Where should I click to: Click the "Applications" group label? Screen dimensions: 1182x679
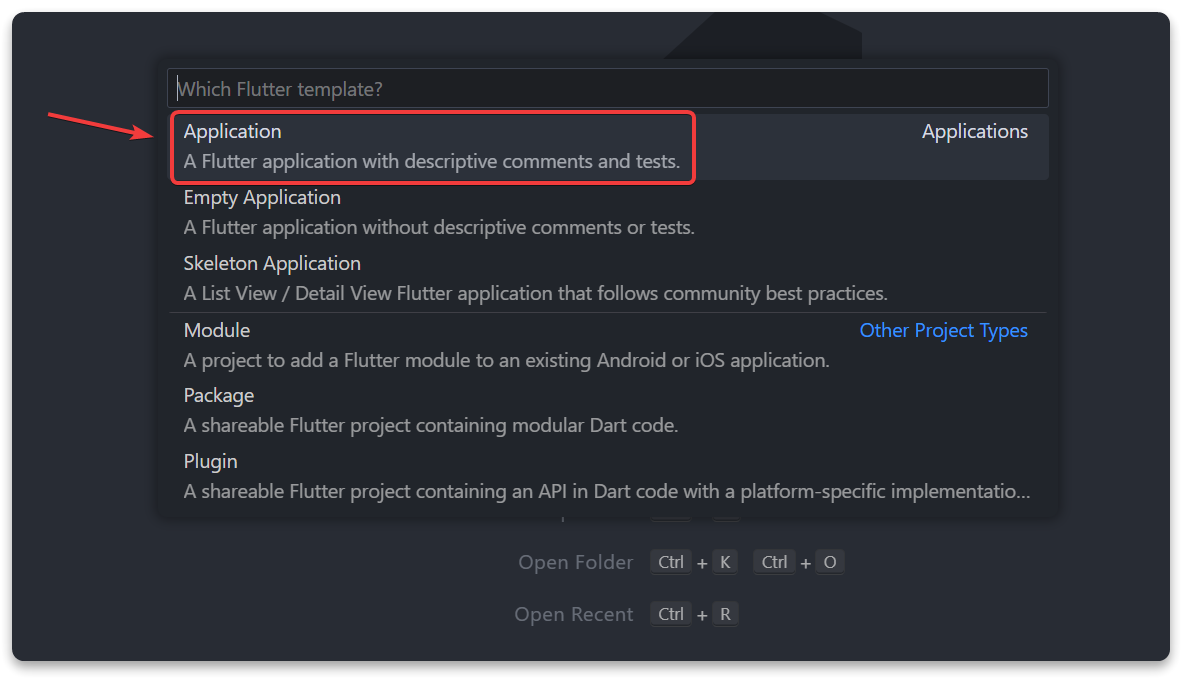pos(974,132)
